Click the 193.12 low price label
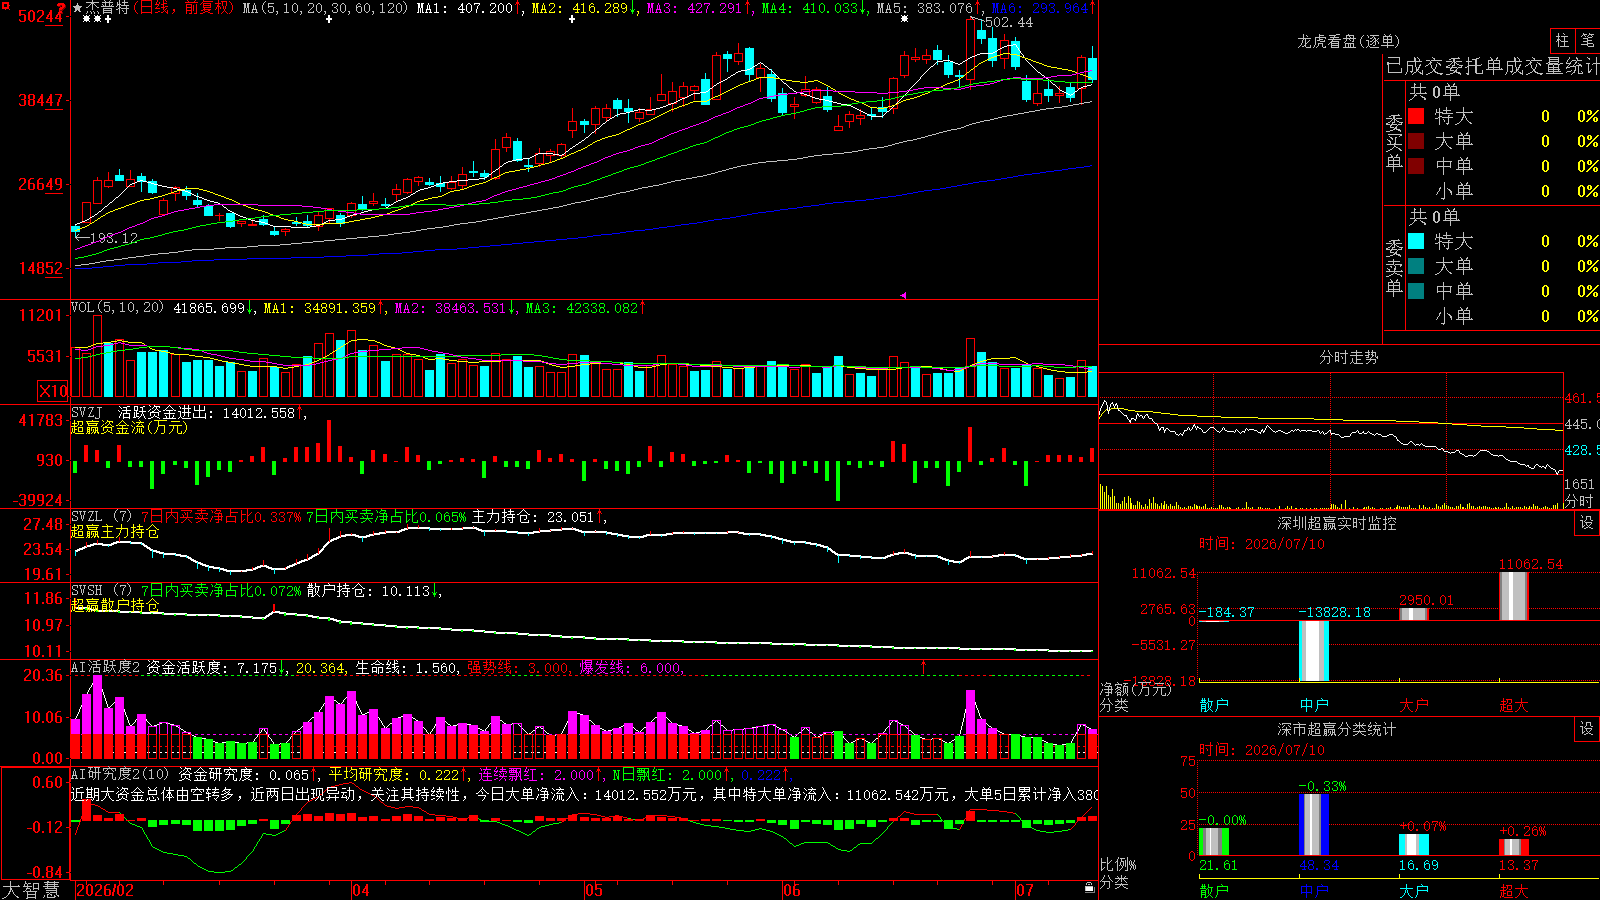This screenshot has width=1600, height=900. click(x=114, y=238)
